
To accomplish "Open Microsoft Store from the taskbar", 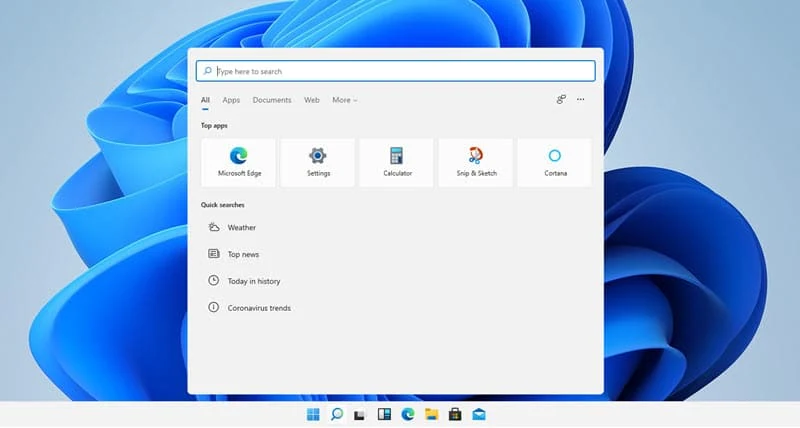I will pyautogui.click(x=455, y=414).
